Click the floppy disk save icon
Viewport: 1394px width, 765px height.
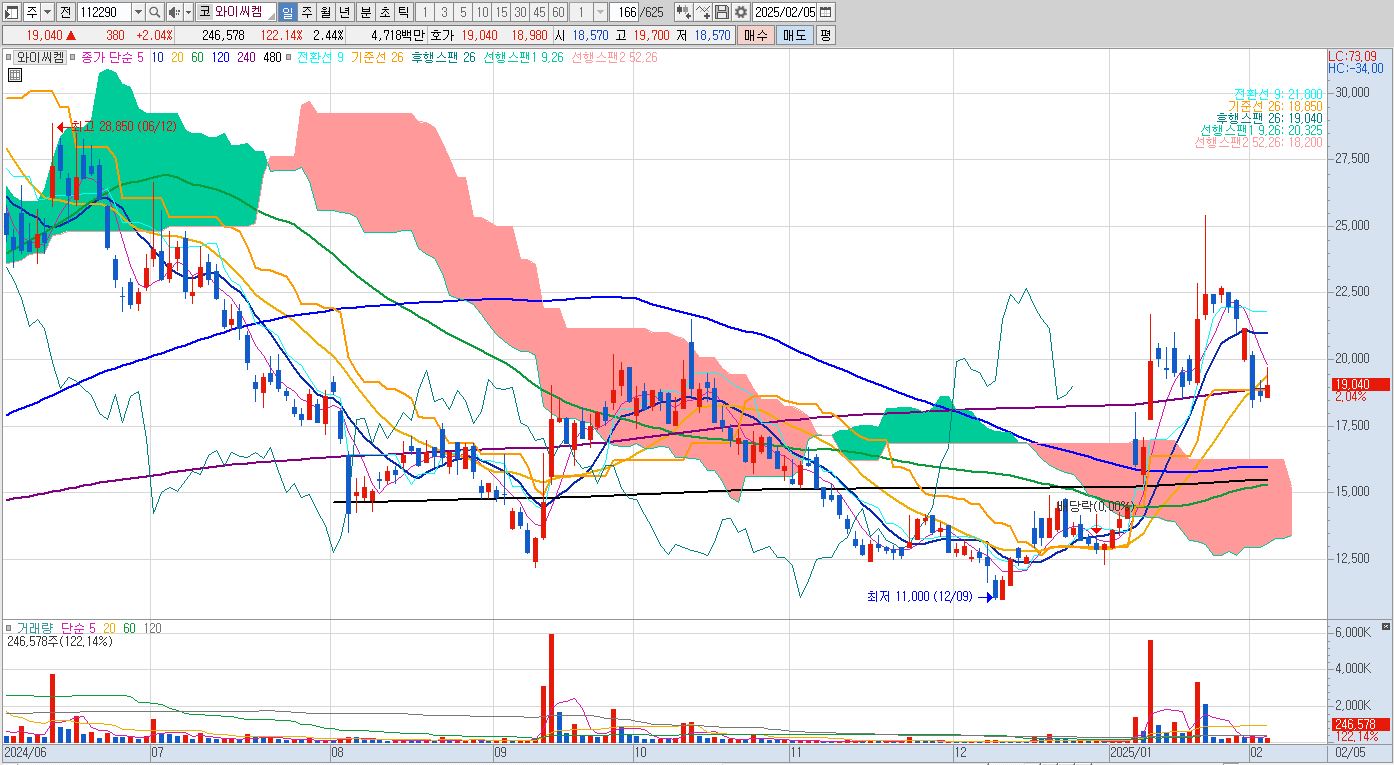click(x=722, y=12)
